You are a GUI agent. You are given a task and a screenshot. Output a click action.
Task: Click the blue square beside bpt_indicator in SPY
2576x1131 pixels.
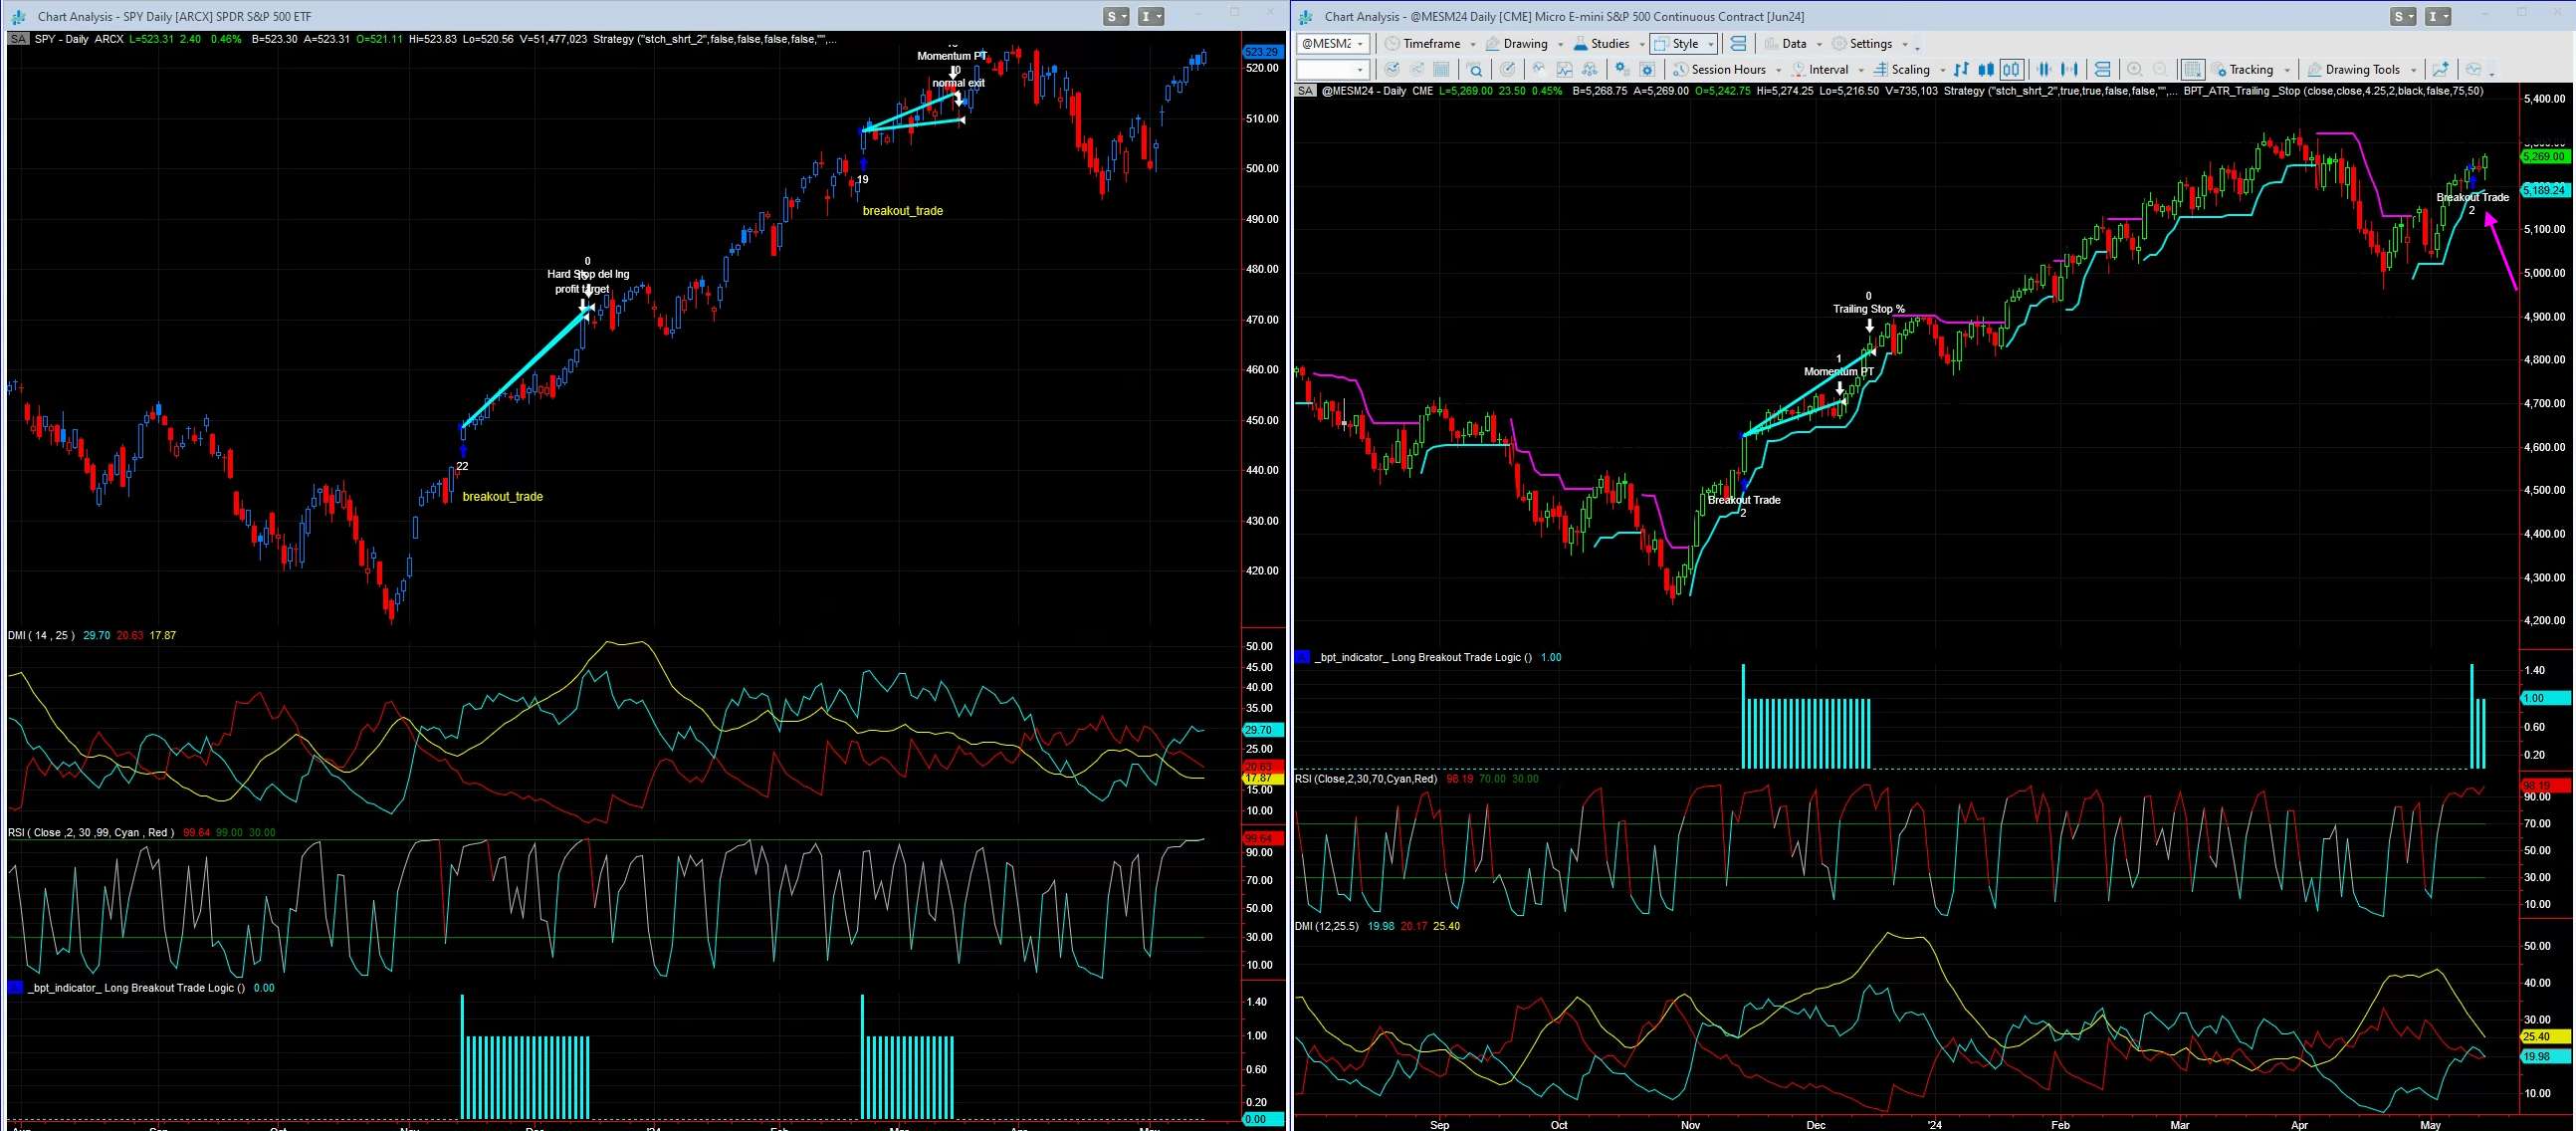pyautogui.click(x=15, y=988)
